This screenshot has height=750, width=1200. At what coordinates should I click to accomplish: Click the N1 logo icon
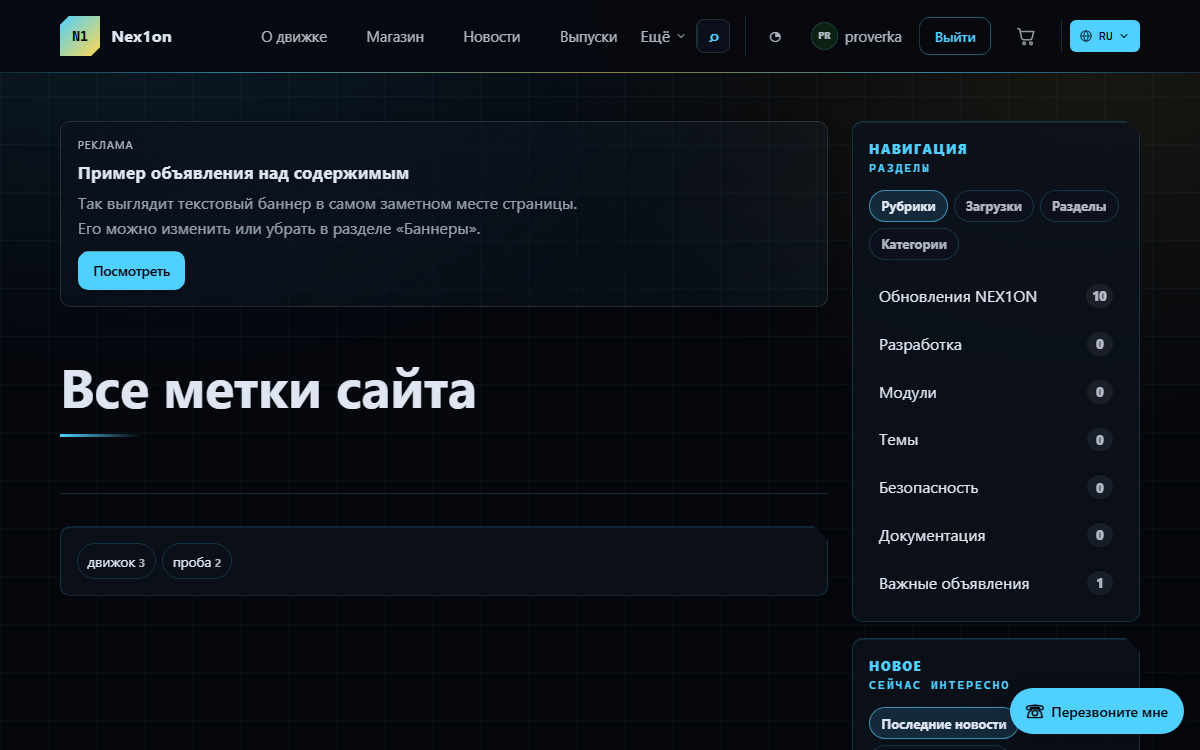(80, 36)
